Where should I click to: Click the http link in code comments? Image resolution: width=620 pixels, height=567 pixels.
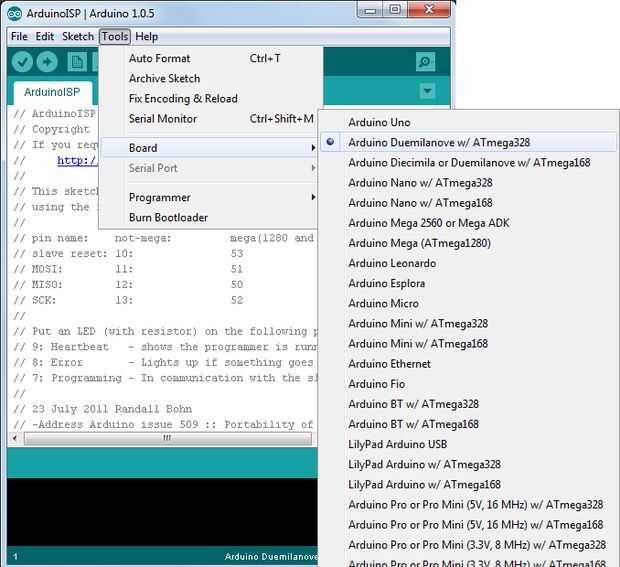77,161
